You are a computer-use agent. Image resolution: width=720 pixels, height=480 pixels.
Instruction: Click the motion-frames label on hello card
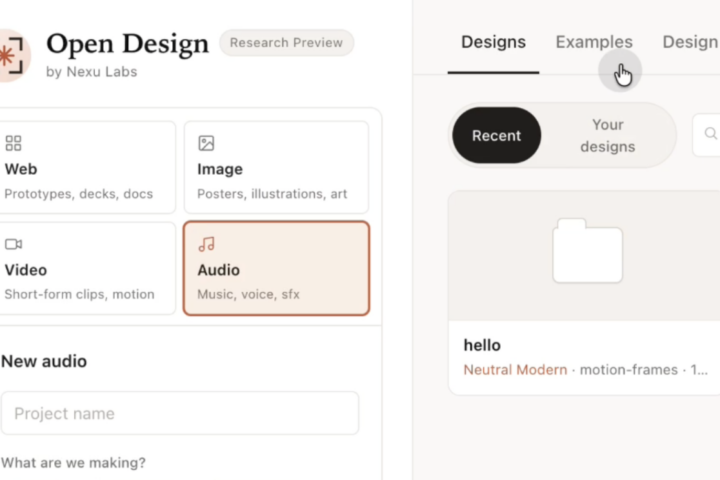coord(629,370)
